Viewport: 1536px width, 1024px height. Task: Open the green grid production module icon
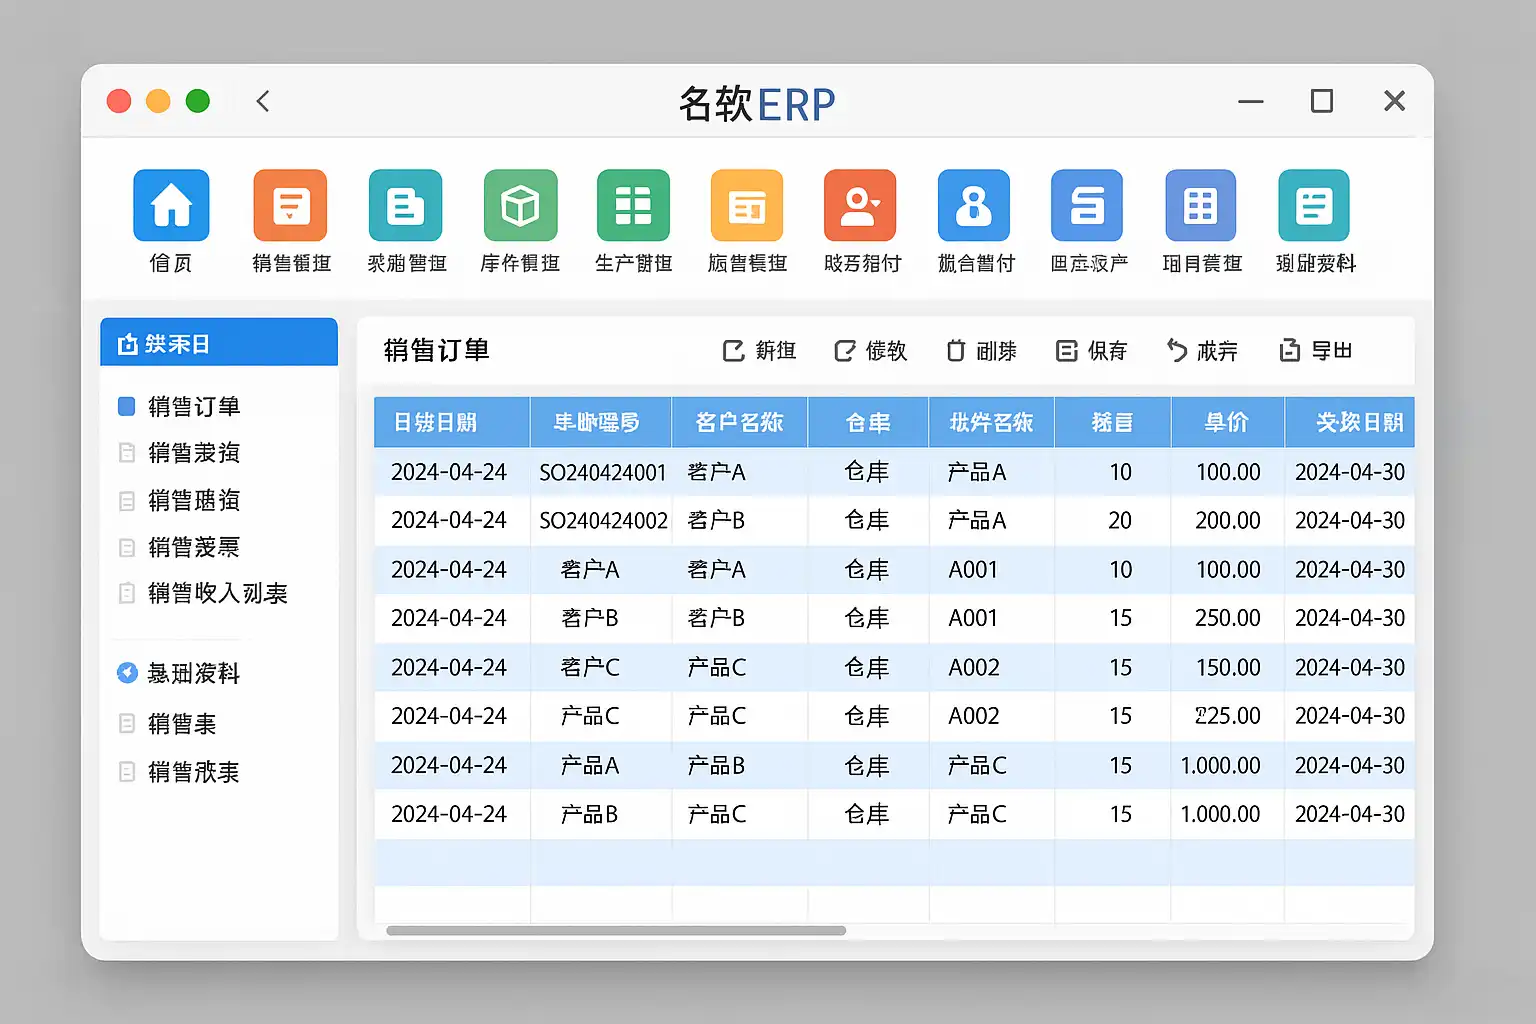(x=633, y=206)
